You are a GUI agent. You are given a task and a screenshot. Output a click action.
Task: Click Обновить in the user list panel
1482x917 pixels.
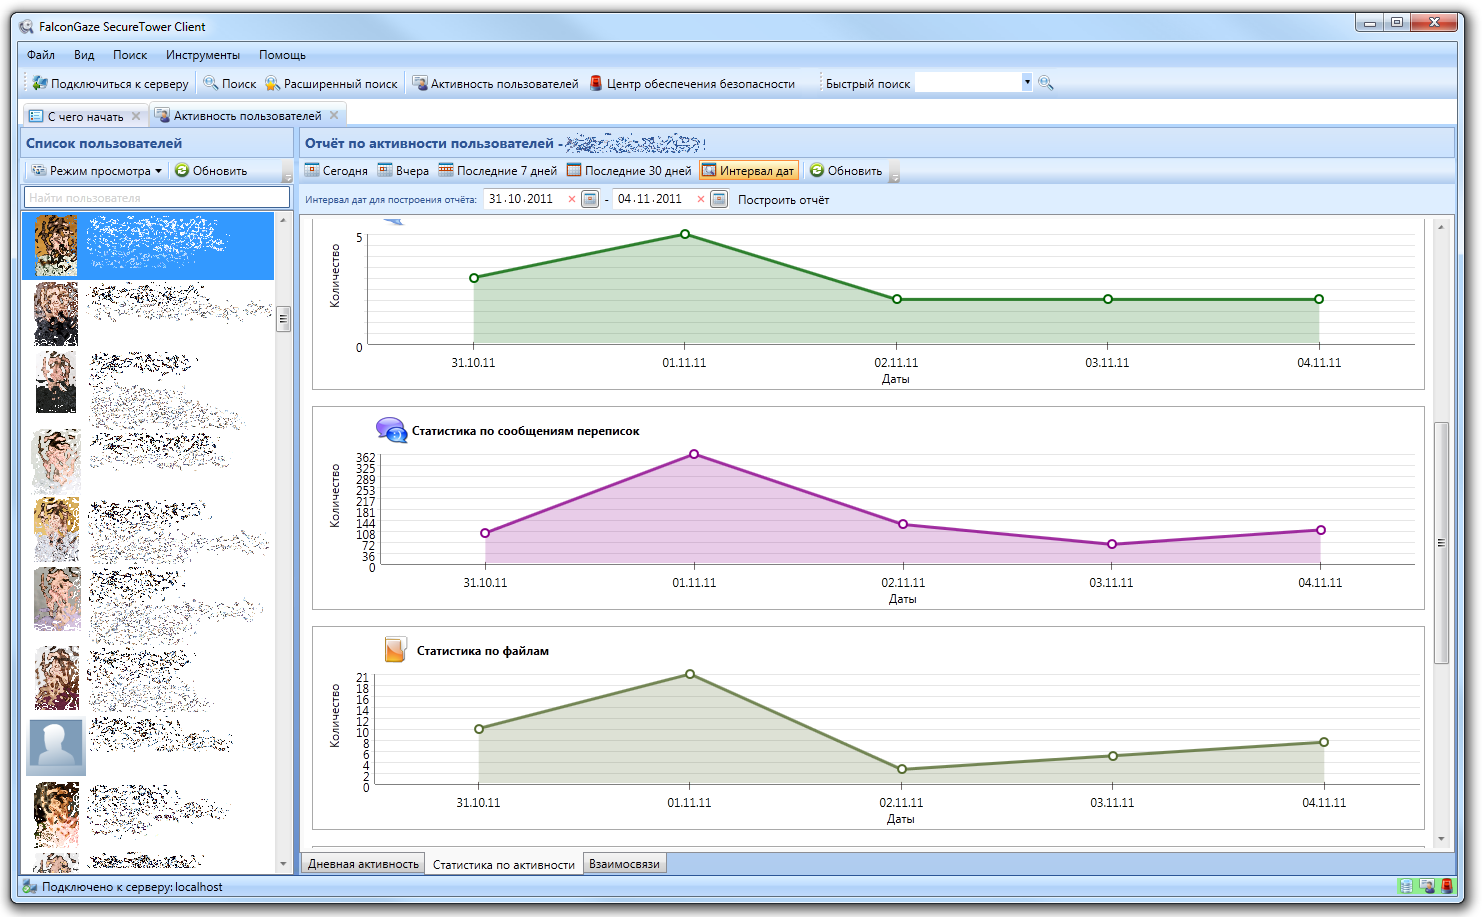tap(211, 171)
